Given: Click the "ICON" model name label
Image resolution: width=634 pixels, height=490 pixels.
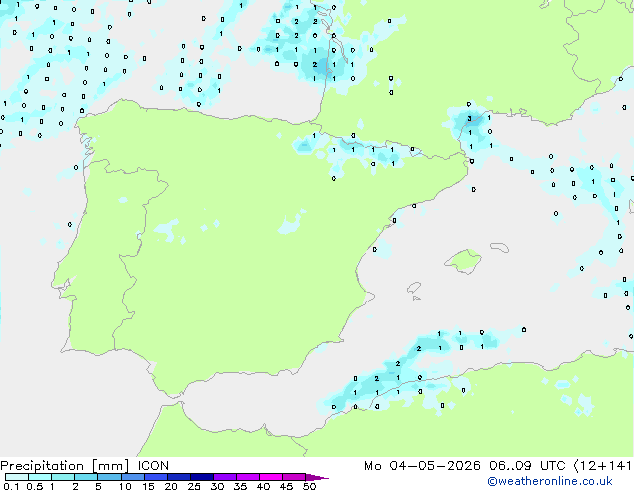Looking at the screenshot, I should (x=153, y=466).
